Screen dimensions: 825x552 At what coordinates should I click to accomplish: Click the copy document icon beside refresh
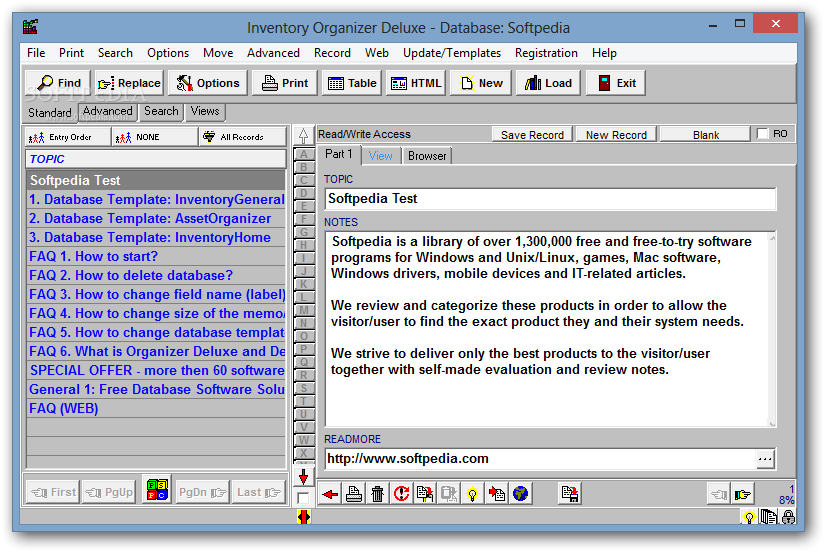[x=425, y=494]
